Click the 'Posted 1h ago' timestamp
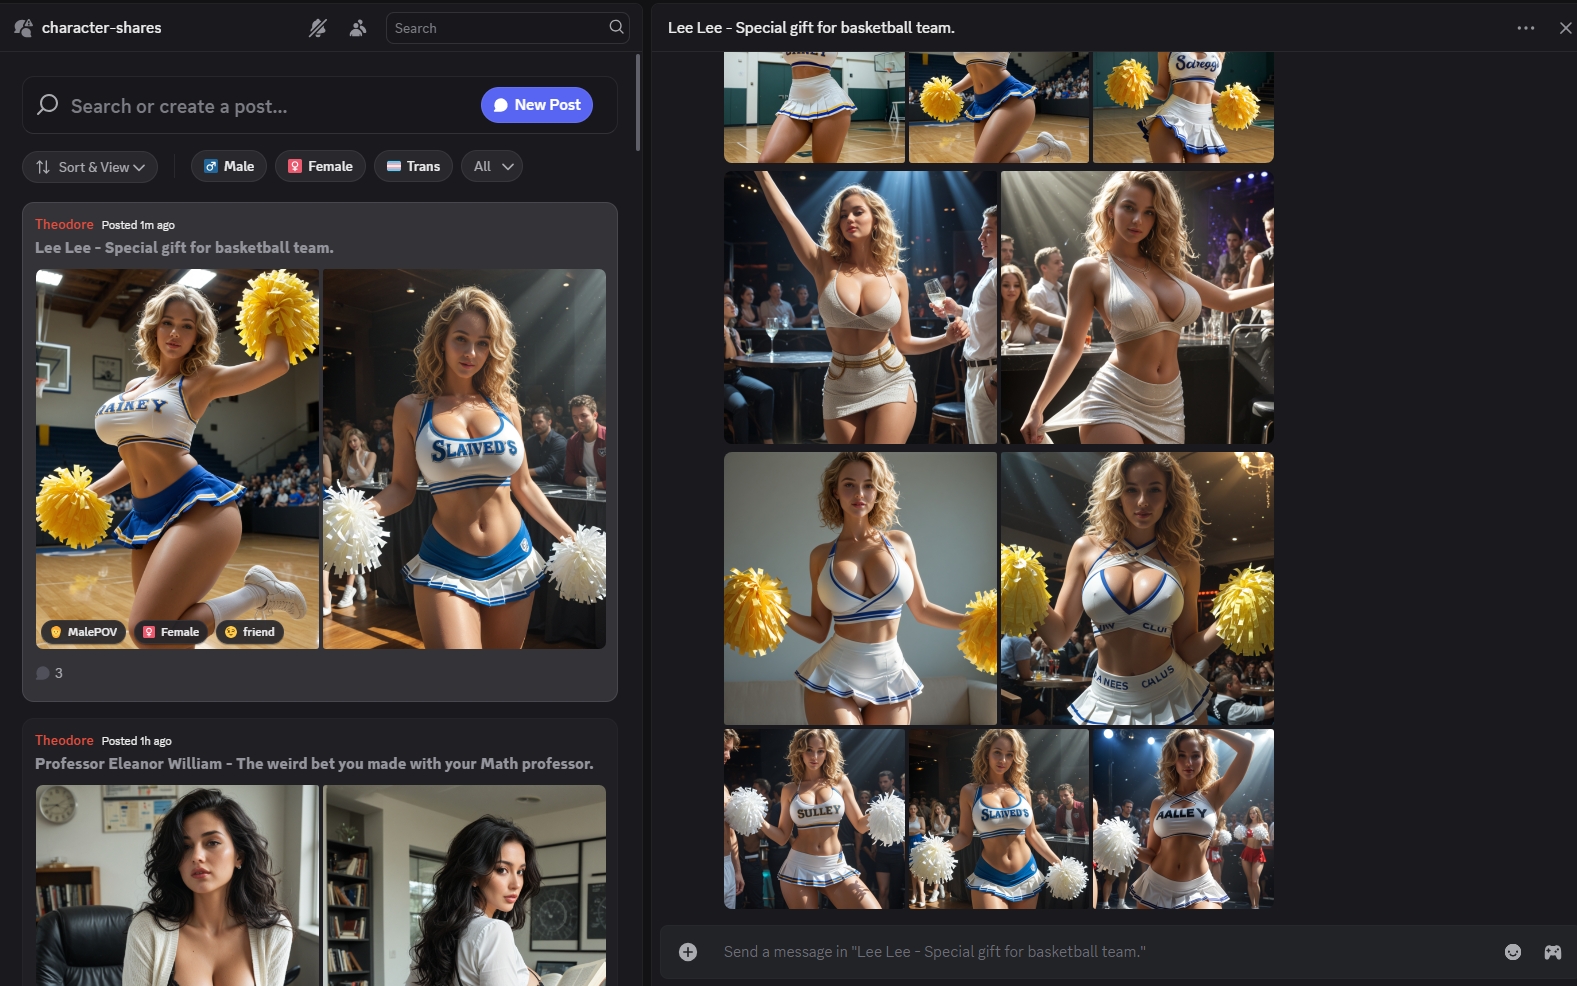 tap(136, 741)
